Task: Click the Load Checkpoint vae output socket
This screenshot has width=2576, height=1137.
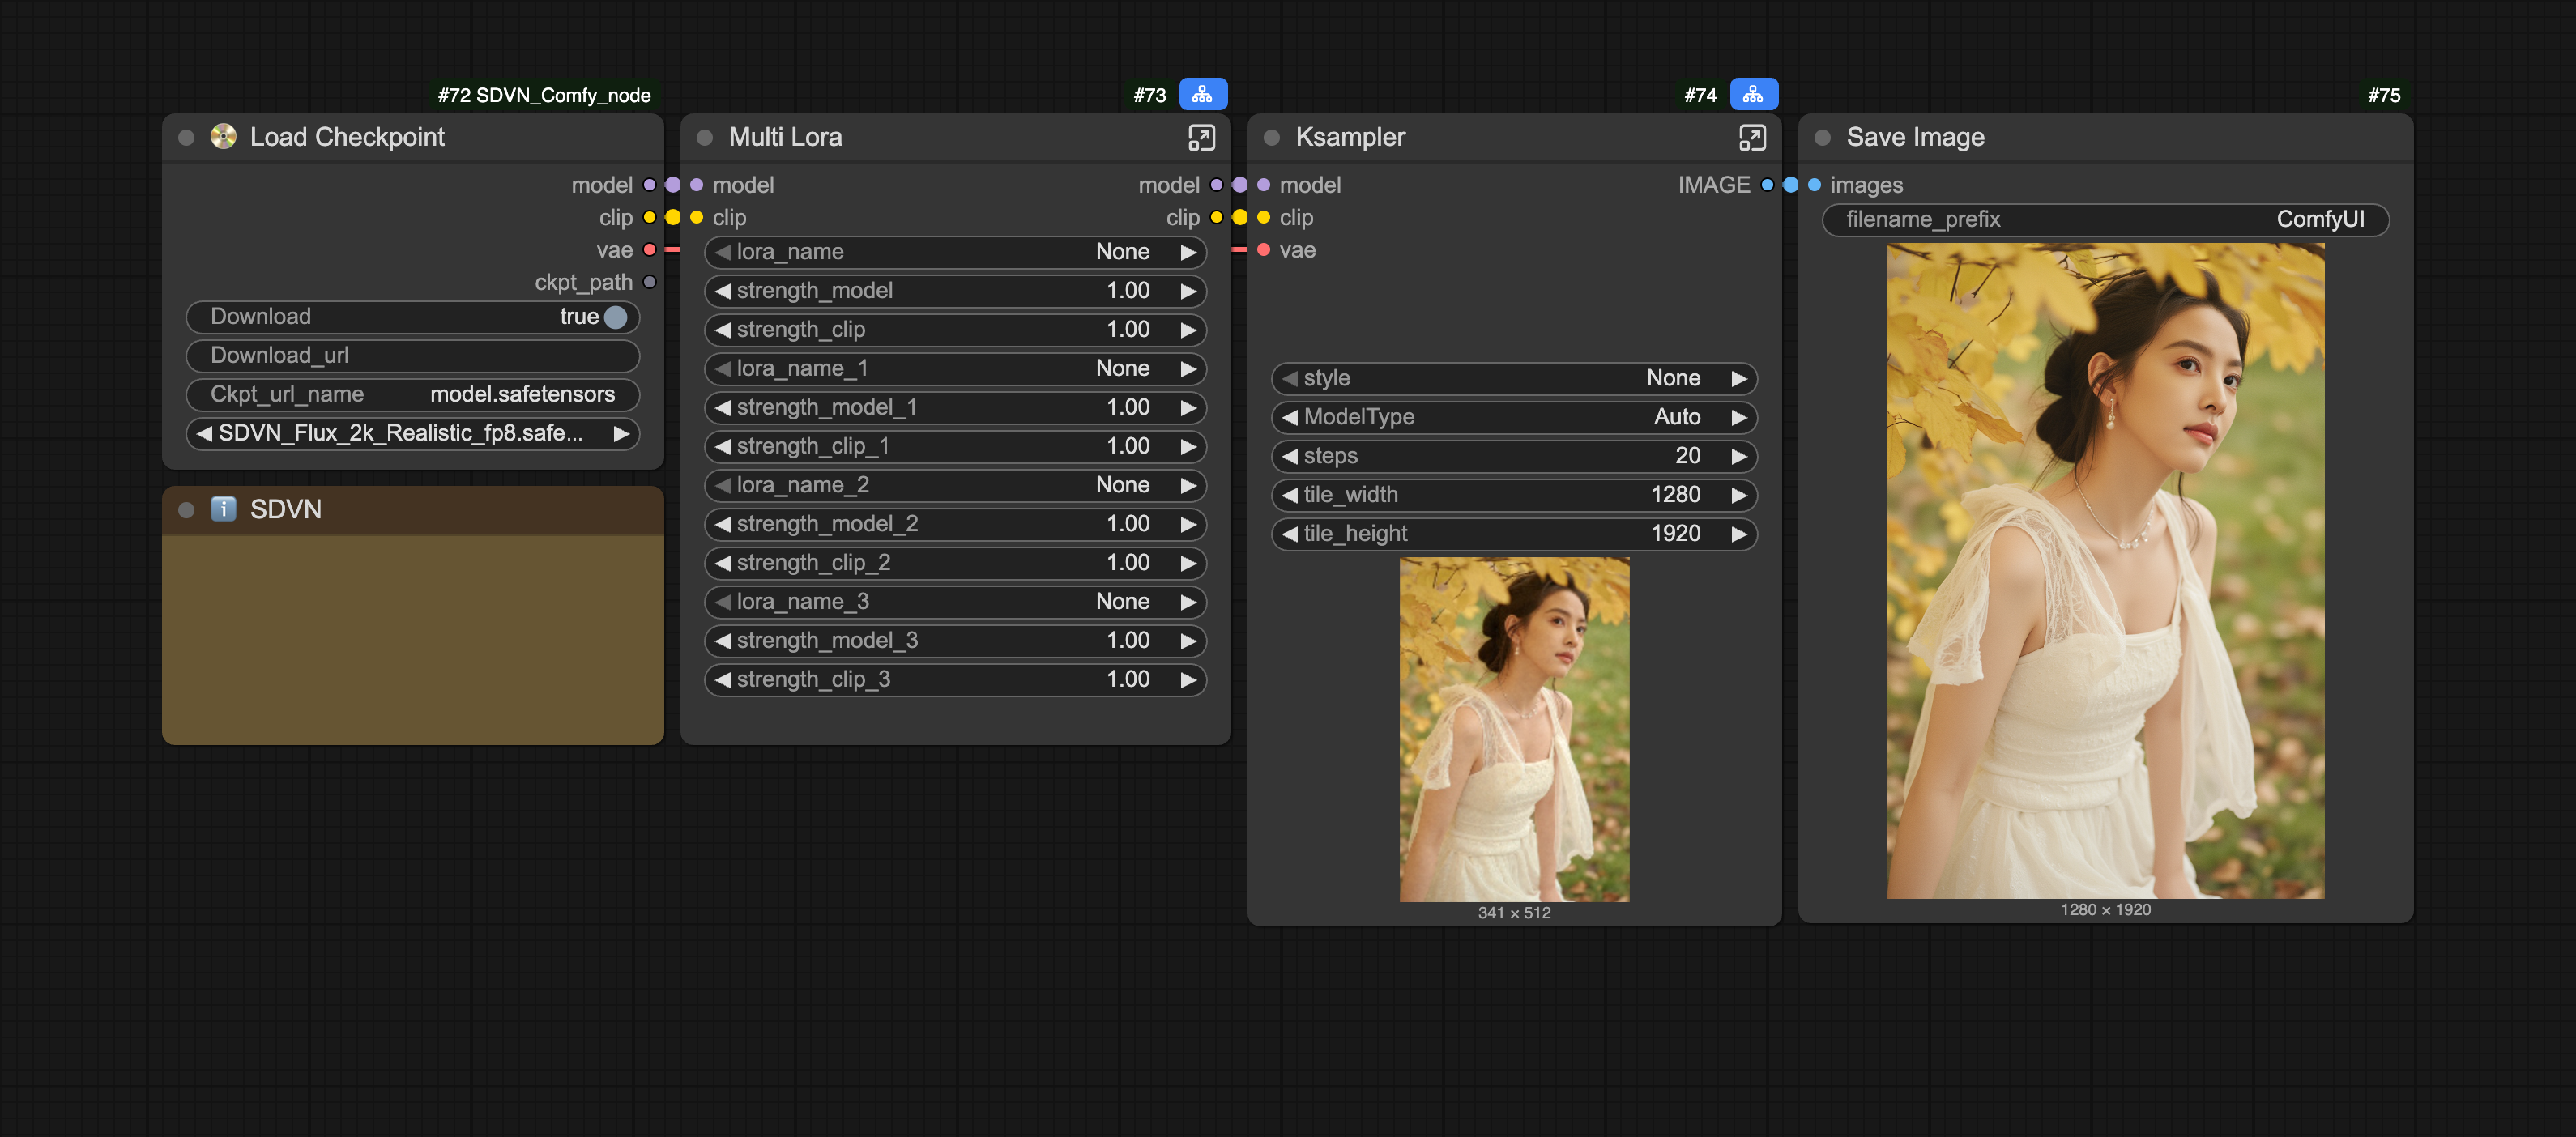Action: click(x=650, y=250)
